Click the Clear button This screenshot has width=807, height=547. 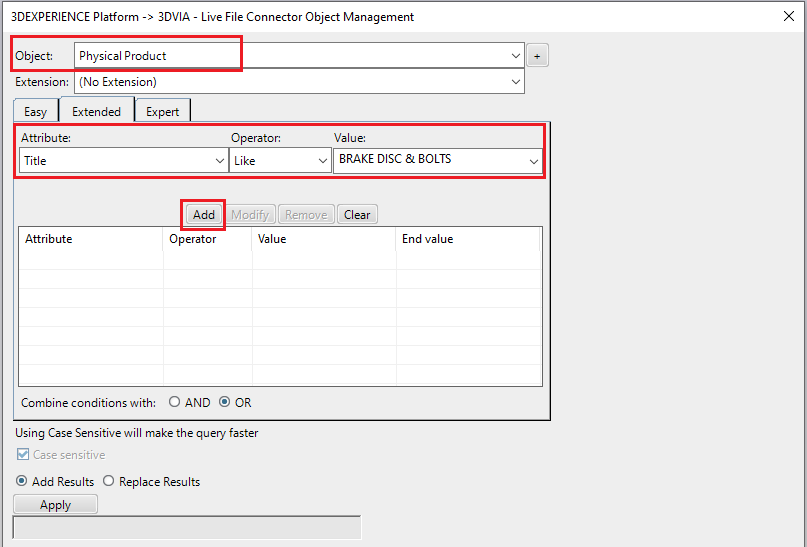[357, 215]
